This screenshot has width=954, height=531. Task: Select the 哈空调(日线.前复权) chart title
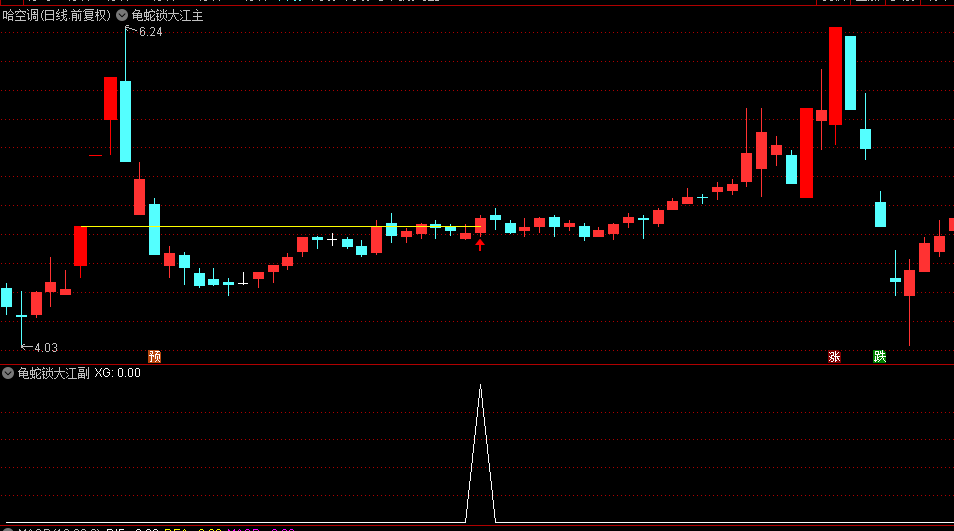[57, 15]
